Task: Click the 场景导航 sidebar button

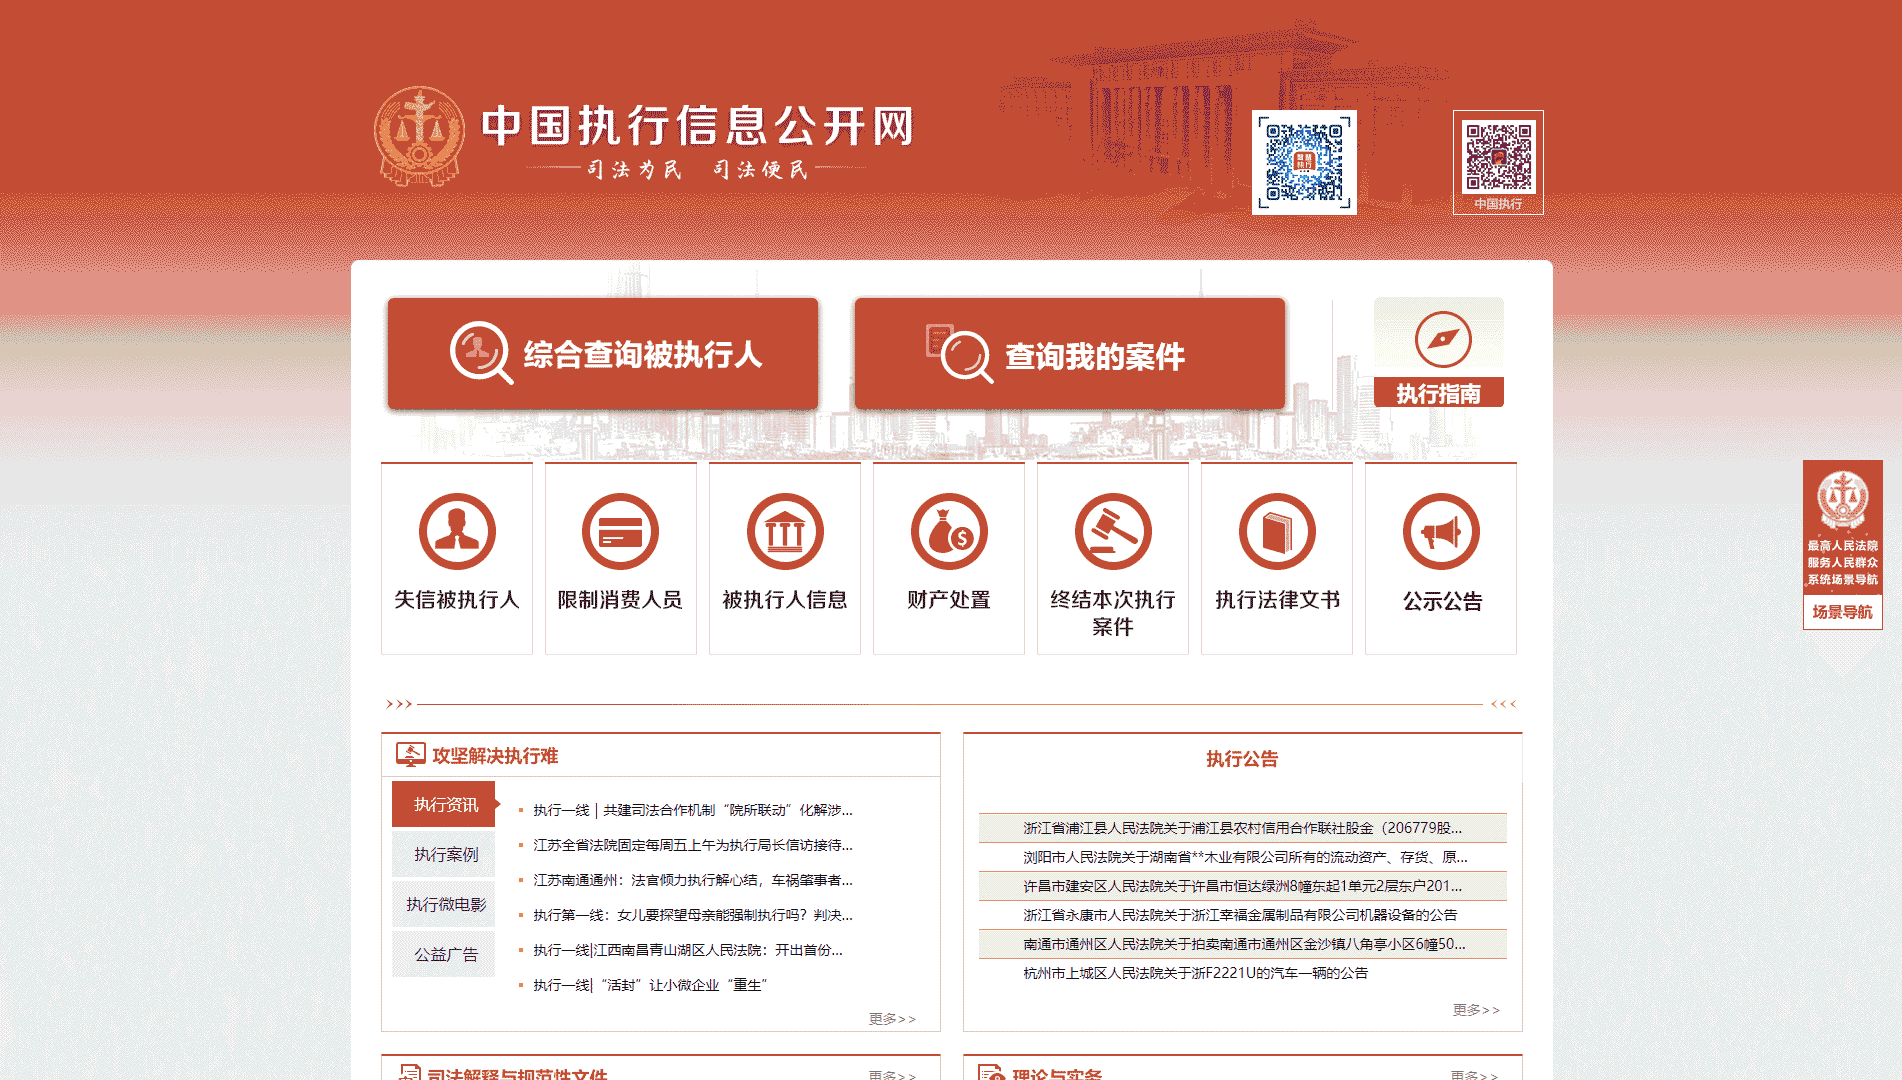Action: (1843, 612)
